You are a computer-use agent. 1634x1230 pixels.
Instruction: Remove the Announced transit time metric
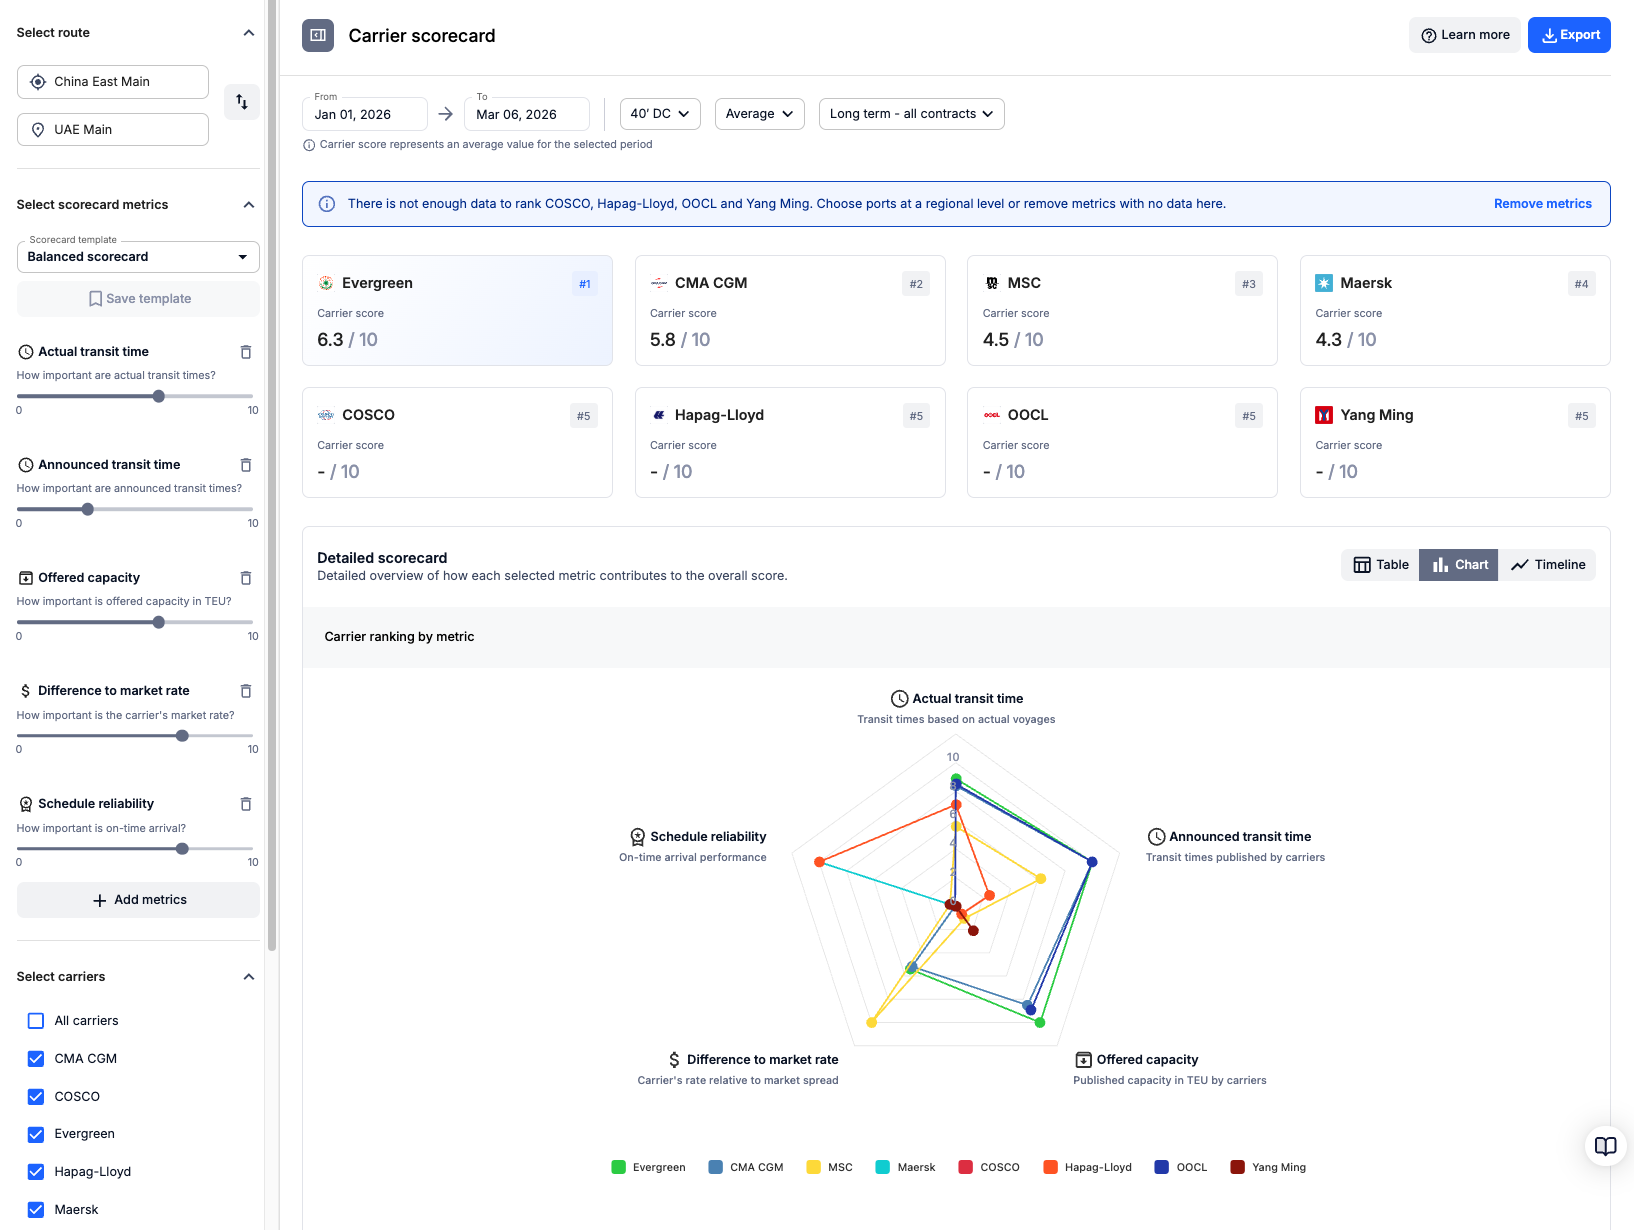pyautogui.click(x=246, y=465)
